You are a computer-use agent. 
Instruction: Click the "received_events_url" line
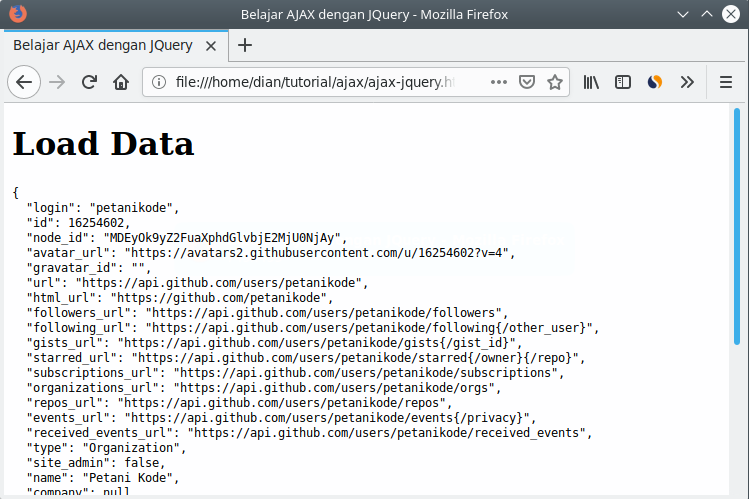coord(309,433)
